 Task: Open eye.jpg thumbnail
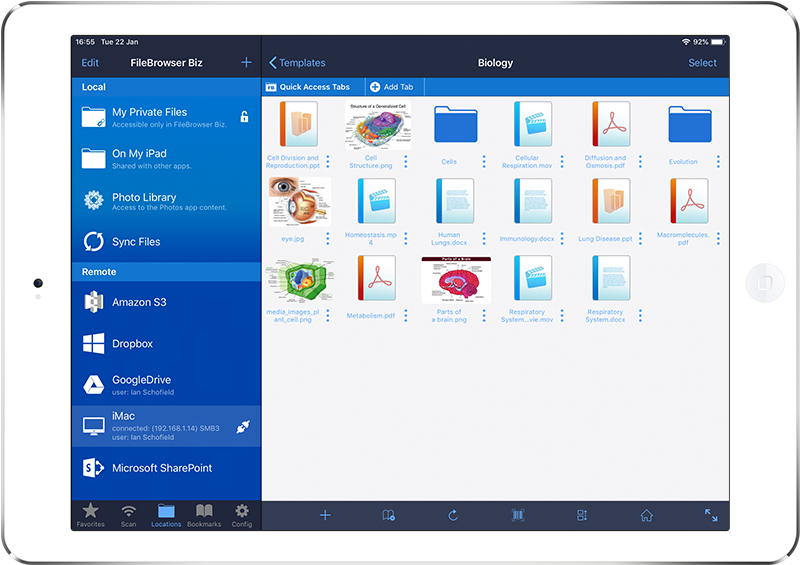[x=300, y=202]
